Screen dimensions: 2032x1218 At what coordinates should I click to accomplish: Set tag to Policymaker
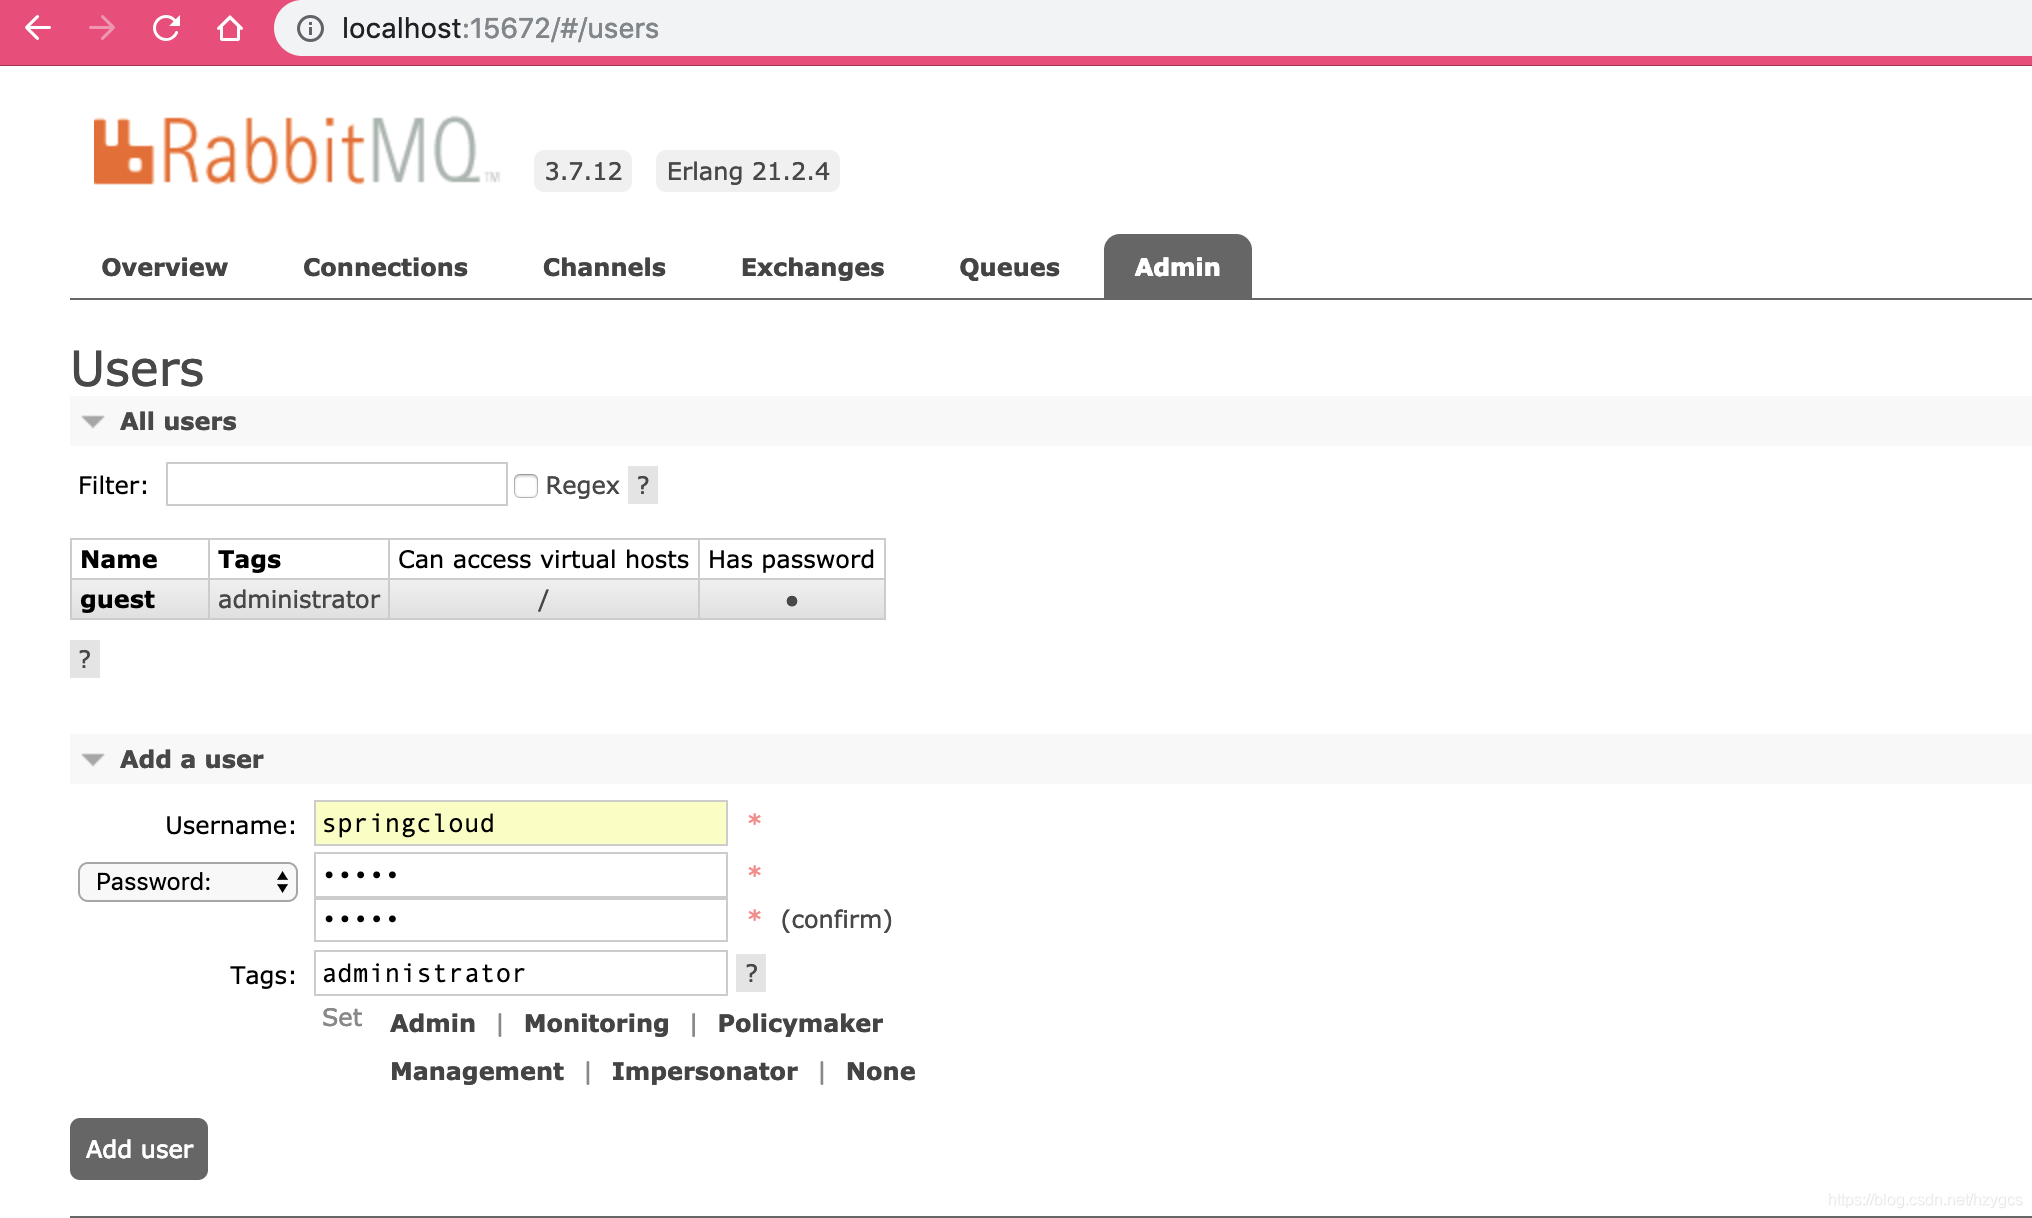click(800, 1023)
